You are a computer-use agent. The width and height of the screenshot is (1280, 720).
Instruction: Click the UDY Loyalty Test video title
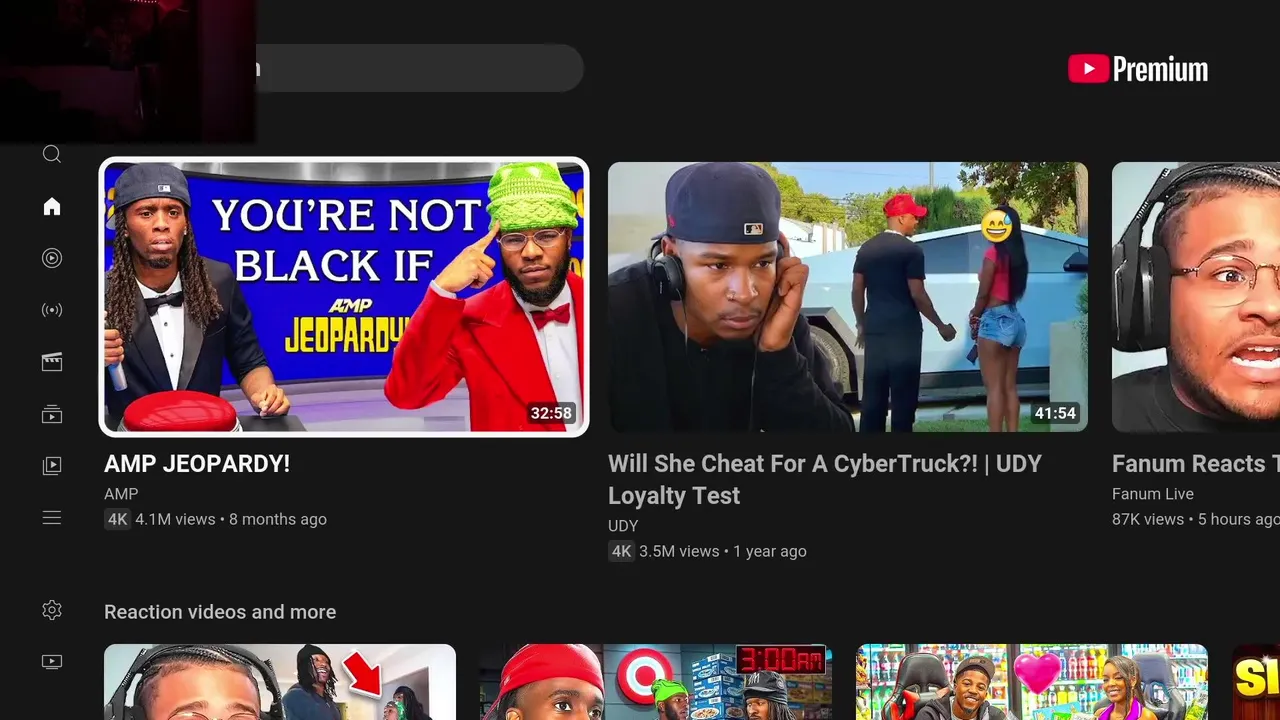pos(825,480)
